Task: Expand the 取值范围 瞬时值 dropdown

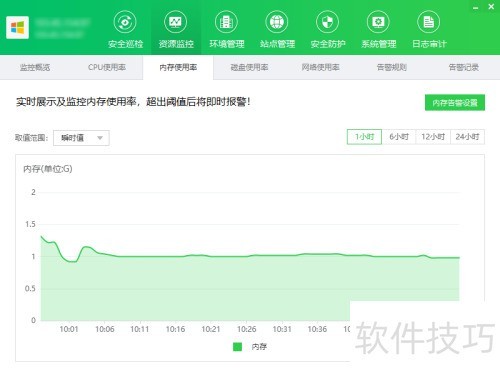Action: pos(81,138)
